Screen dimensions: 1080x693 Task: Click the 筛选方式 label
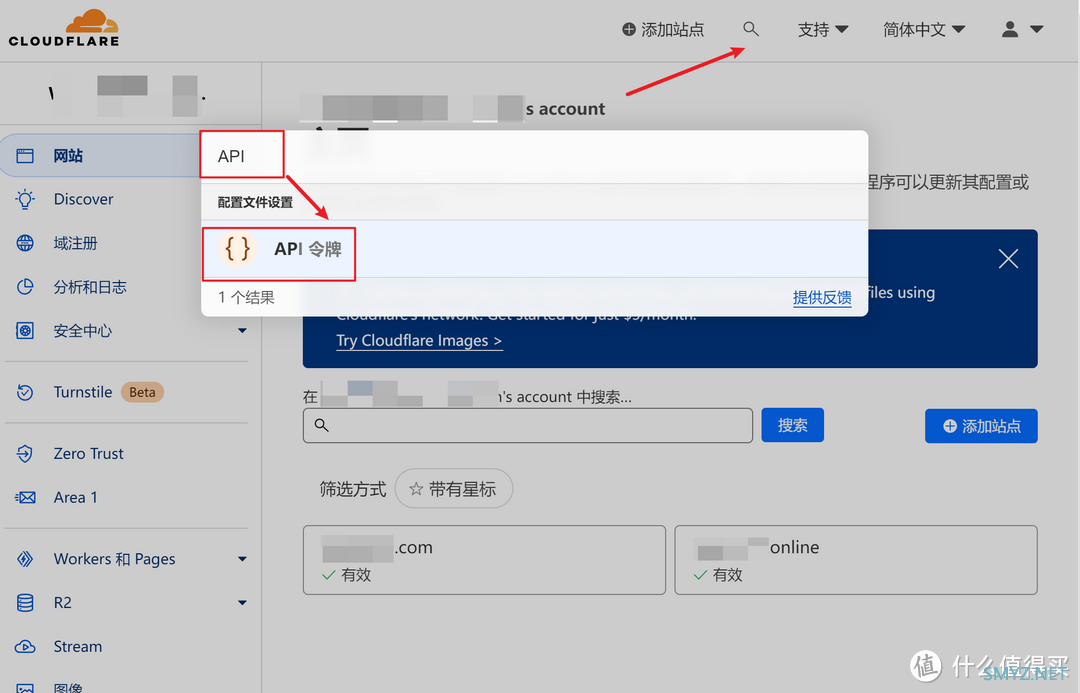pos(353,490)
